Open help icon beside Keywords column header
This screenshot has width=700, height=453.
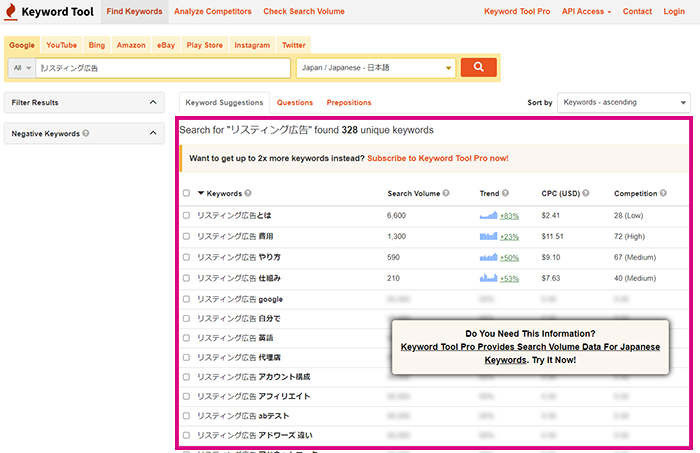click(x=248, y=193)
